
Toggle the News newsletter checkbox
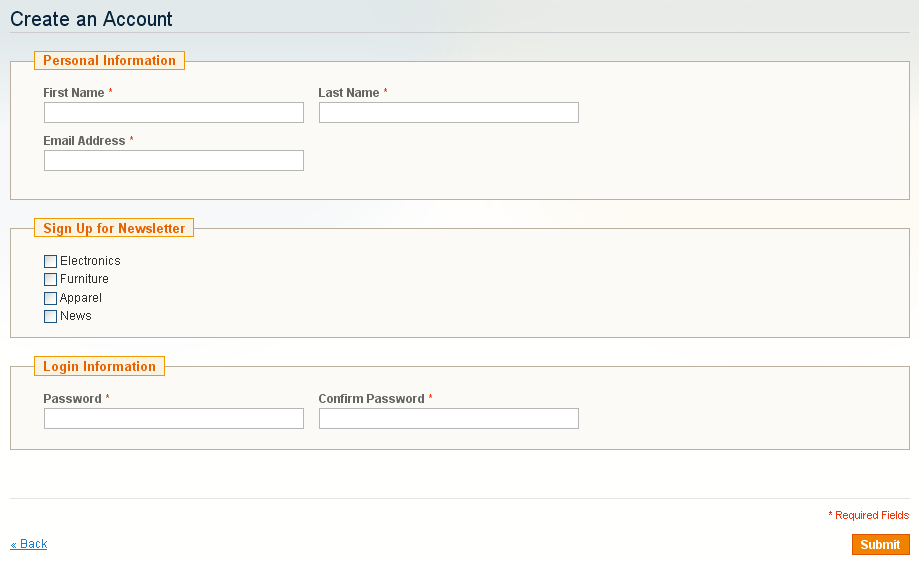(51, 317)
